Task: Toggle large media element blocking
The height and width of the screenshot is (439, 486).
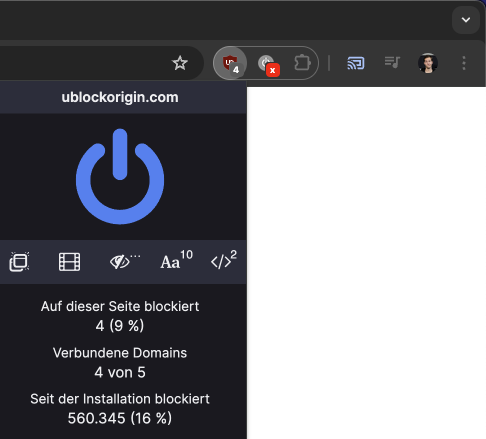Action: 69,262
